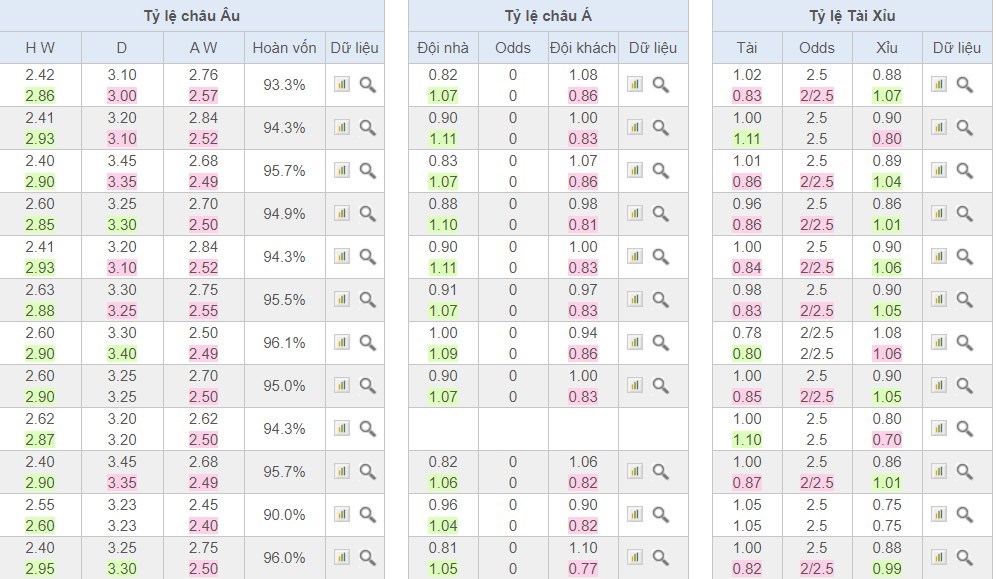Open chart icon beside Asian away odds 0.94
The width and height of the screenshot is (996, 579).
635,343
